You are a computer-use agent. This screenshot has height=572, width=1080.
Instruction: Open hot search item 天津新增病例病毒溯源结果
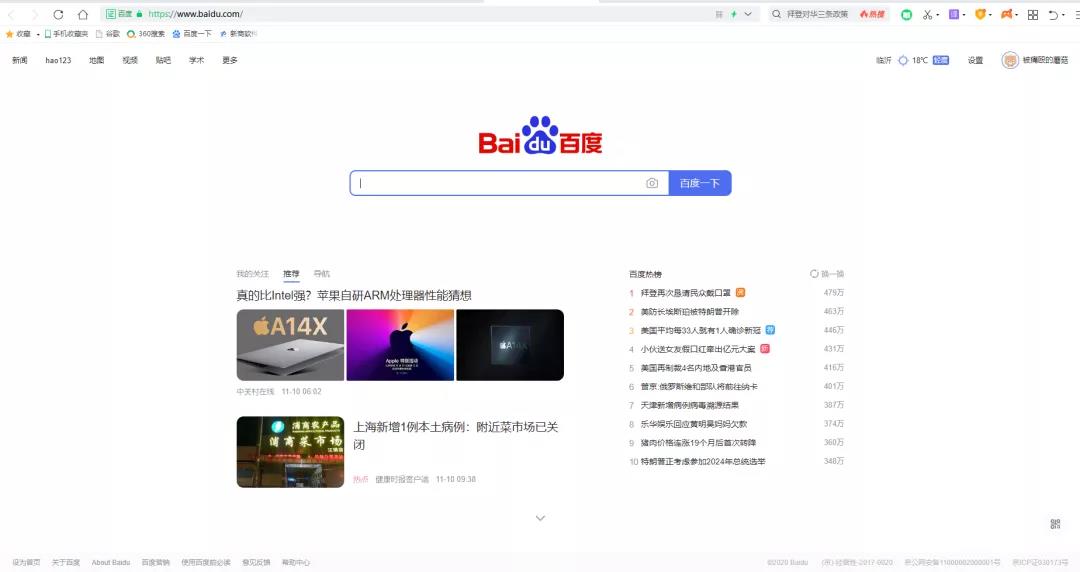[x=689, y=405]
